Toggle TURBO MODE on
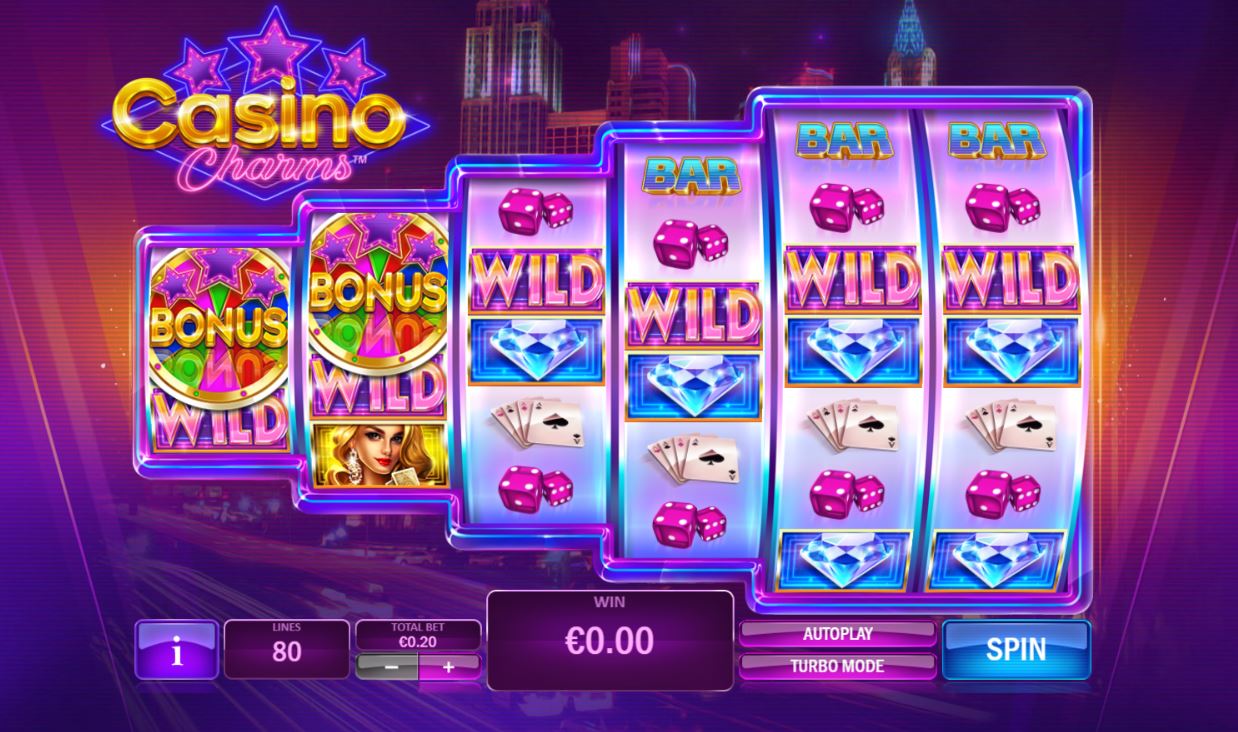This screenshot has width=1238, height=732. click(837, 666)
